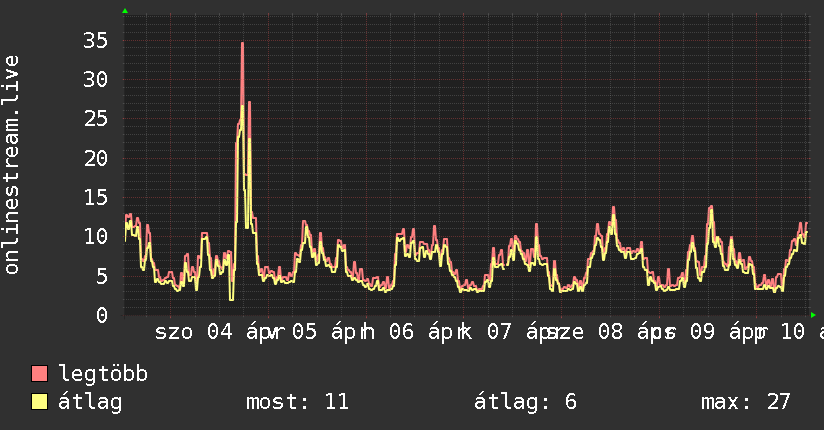Click the y-axis label 20
Image resolution: width=824 pixels, height=430 pixels.
click(95, 158)
